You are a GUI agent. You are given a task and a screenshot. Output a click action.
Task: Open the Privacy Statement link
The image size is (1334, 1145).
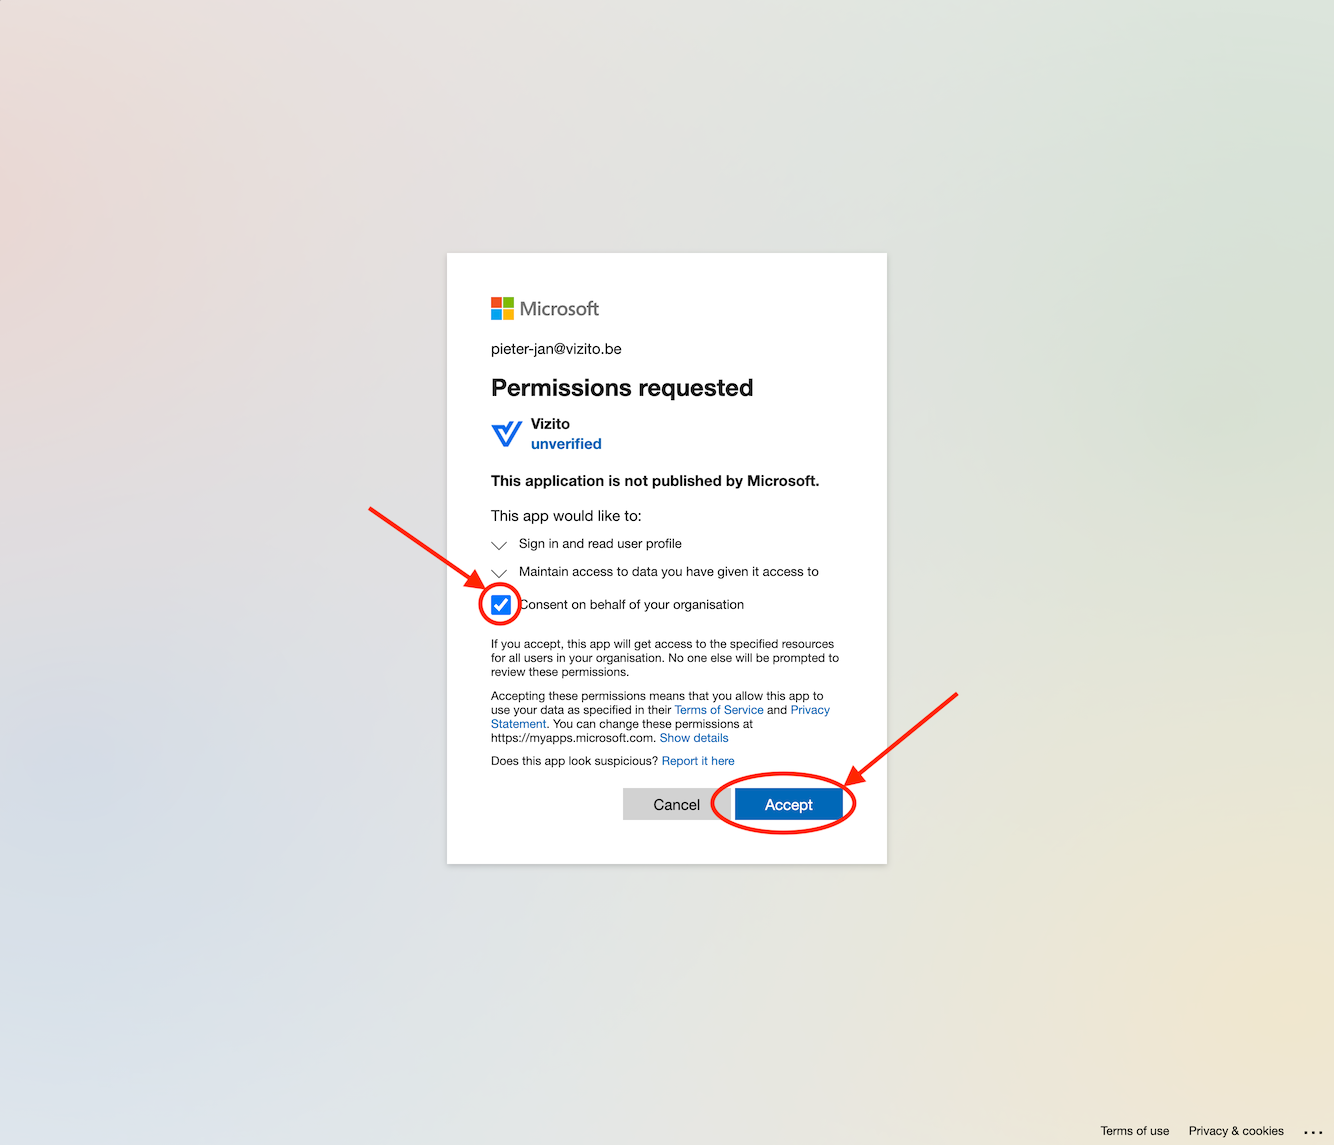pos(810,710)
